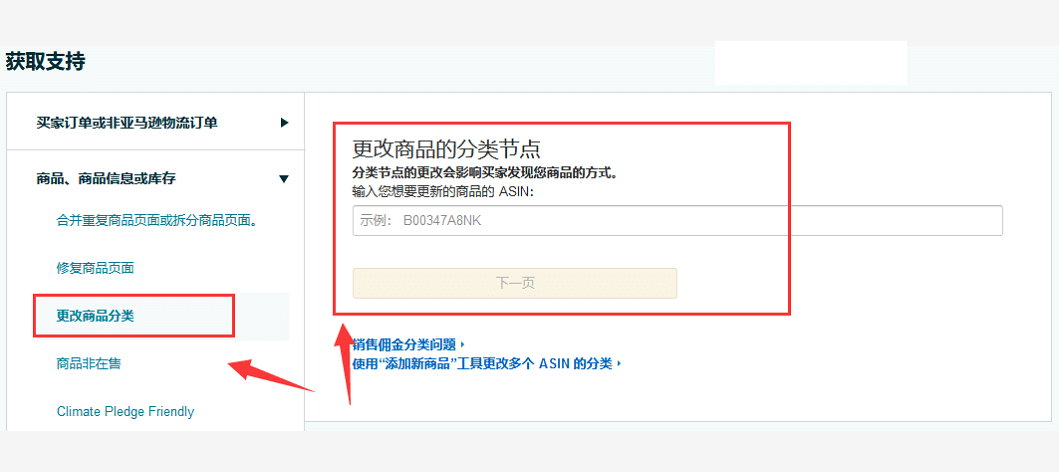Image resolution: width=1059 pixels, height=472 pixels.
Task: Click the 获取支持 page heading
Action: pyautogui.click(x=46, y=62)
